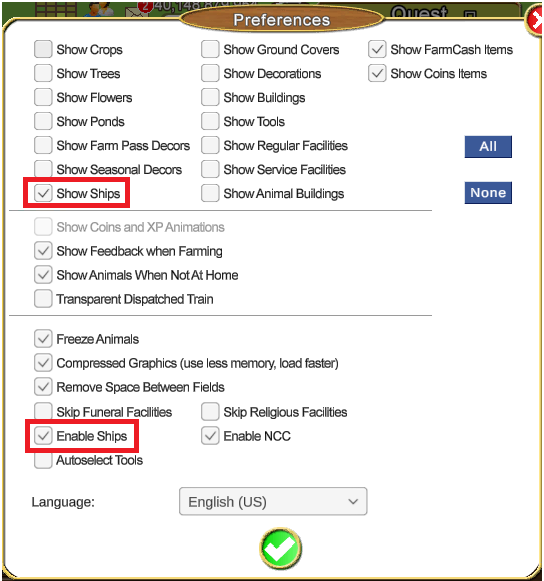
Task: Open the Language dropdown
Action: tap(273, 502)
